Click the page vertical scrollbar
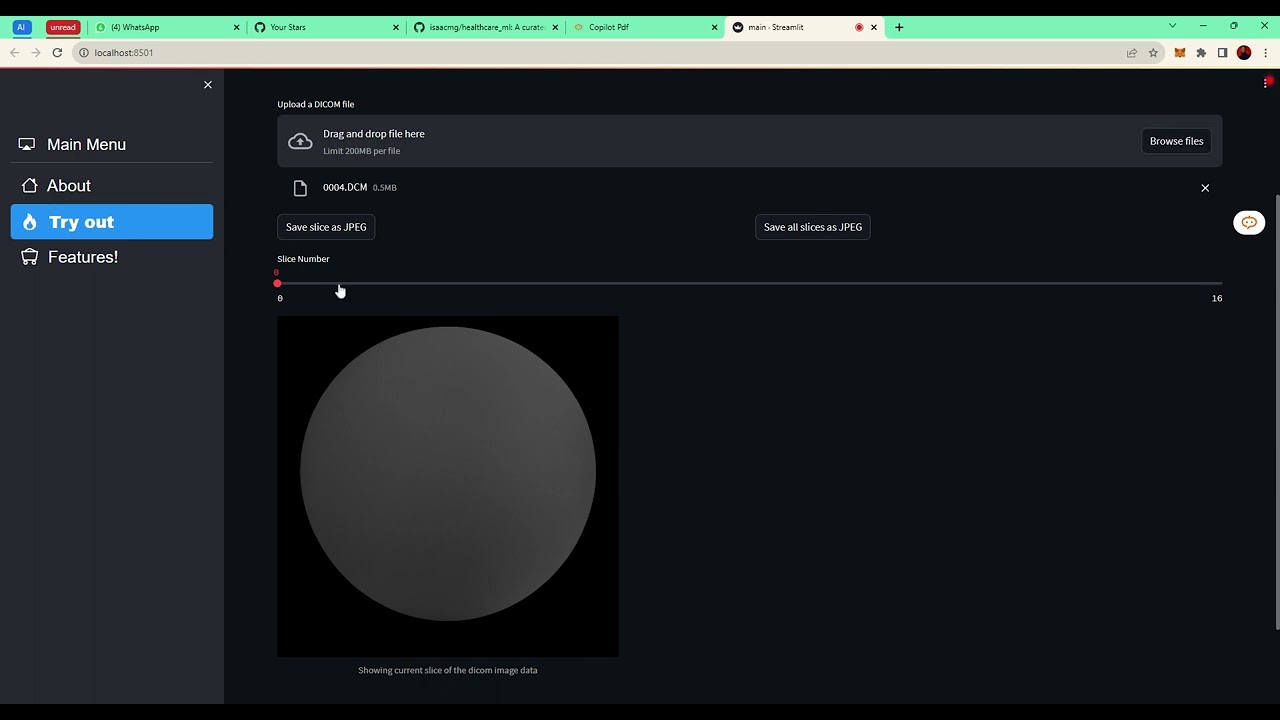Image resolution: width=1280 pixels, height=720 pixels. pyautogui.click(x=1276, y=411)
